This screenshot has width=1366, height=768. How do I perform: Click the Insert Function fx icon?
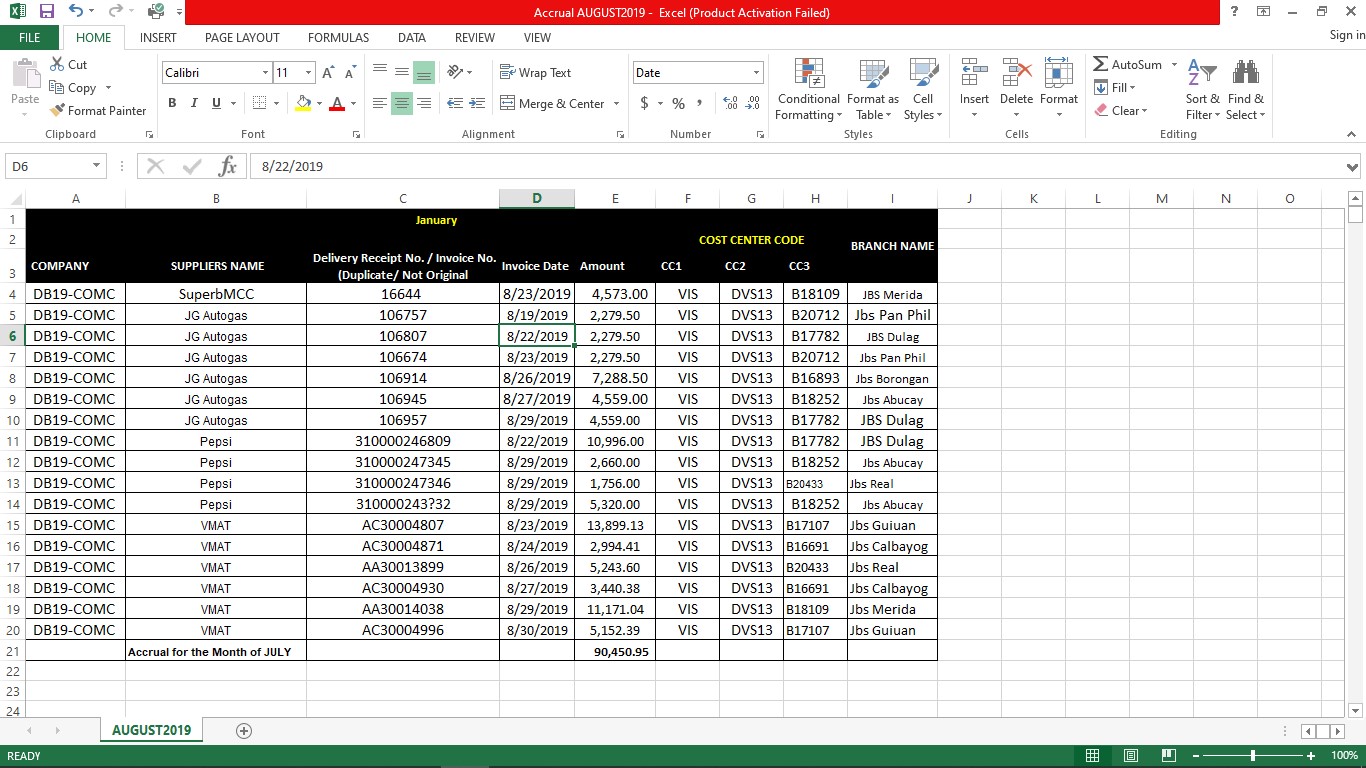coord(227,166)
